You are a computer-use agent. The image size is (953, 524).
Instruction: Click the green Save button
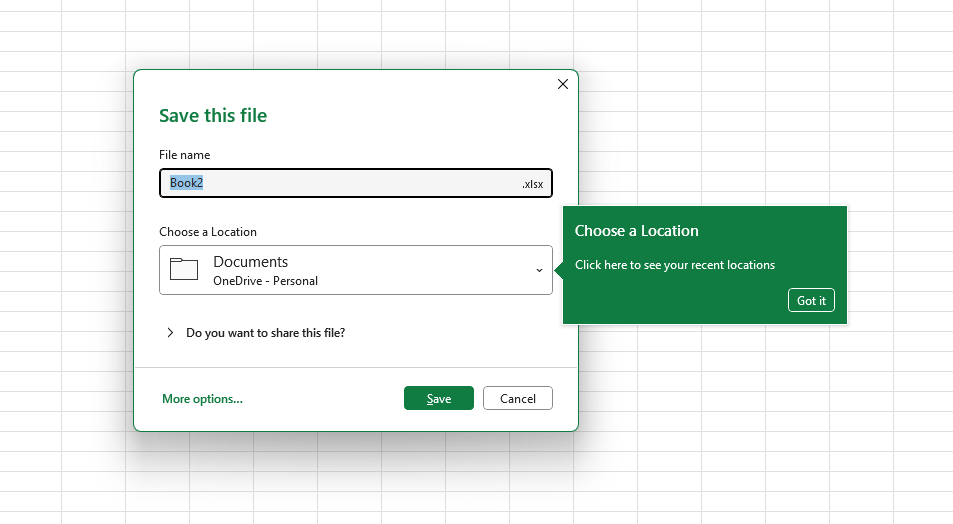coord(439,398)
